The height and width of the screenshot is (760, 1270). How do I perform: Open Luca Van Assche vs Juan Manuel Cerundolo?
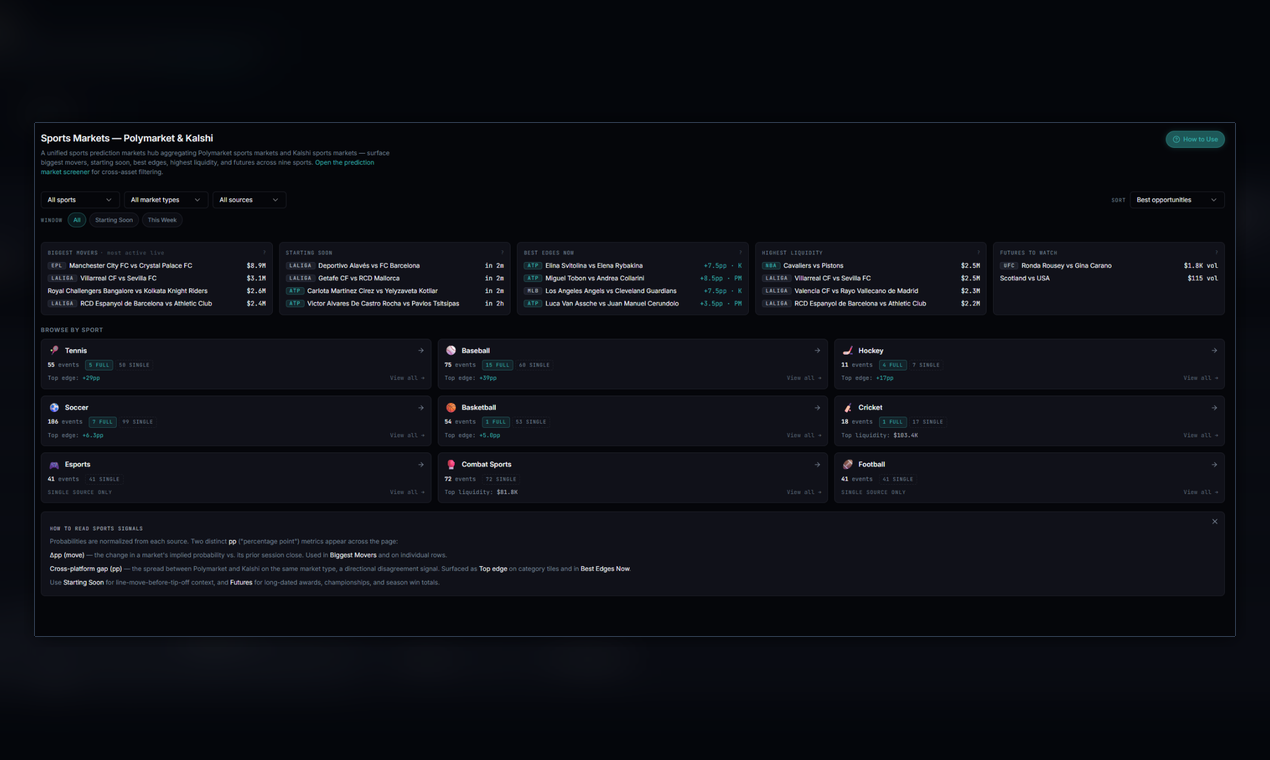pos(633,303)
